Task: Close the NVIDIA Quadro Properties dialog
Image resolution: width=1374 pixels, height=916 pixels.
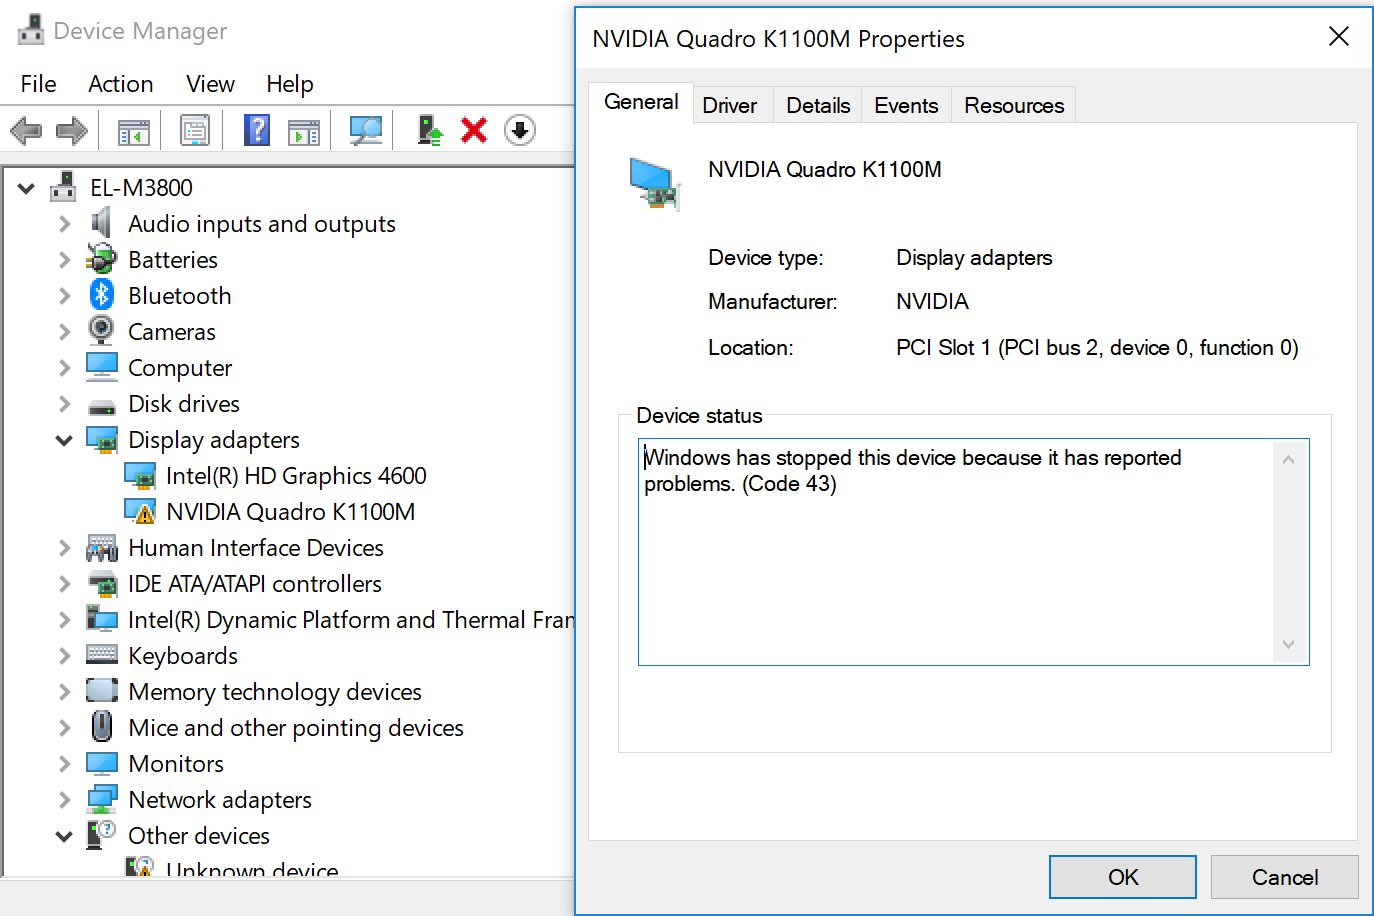Action: [1339, 37]
